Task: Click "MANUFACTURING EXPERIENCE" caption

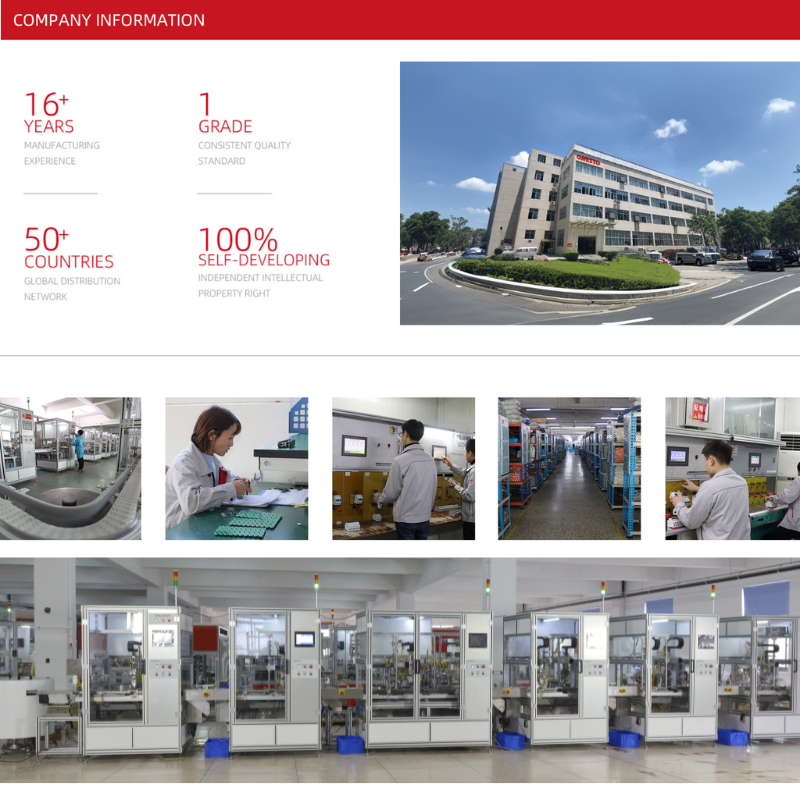Action: pyautogui.click(x=62, y=153)
